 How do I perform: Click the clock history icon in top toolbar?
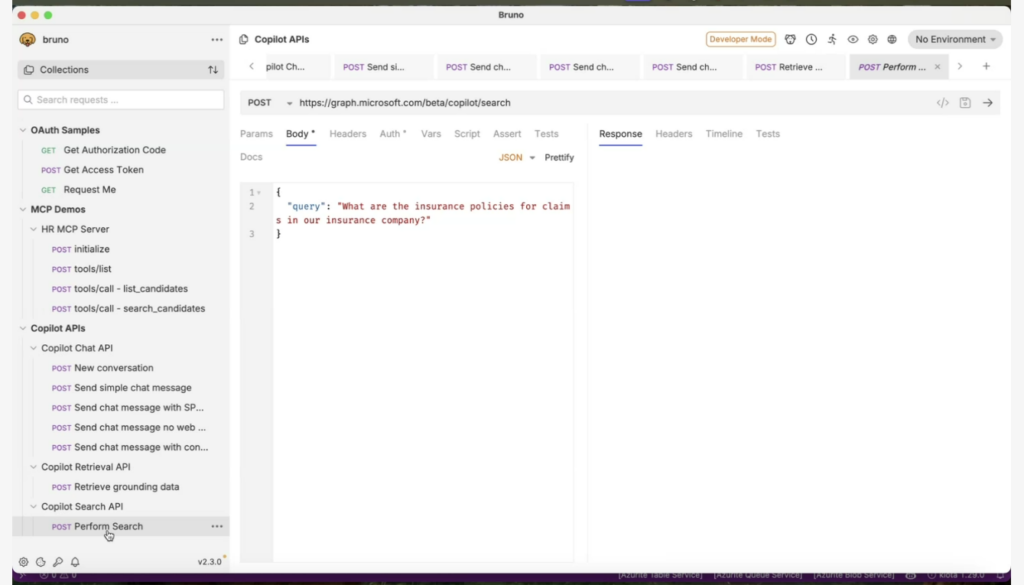click(811, 40)
